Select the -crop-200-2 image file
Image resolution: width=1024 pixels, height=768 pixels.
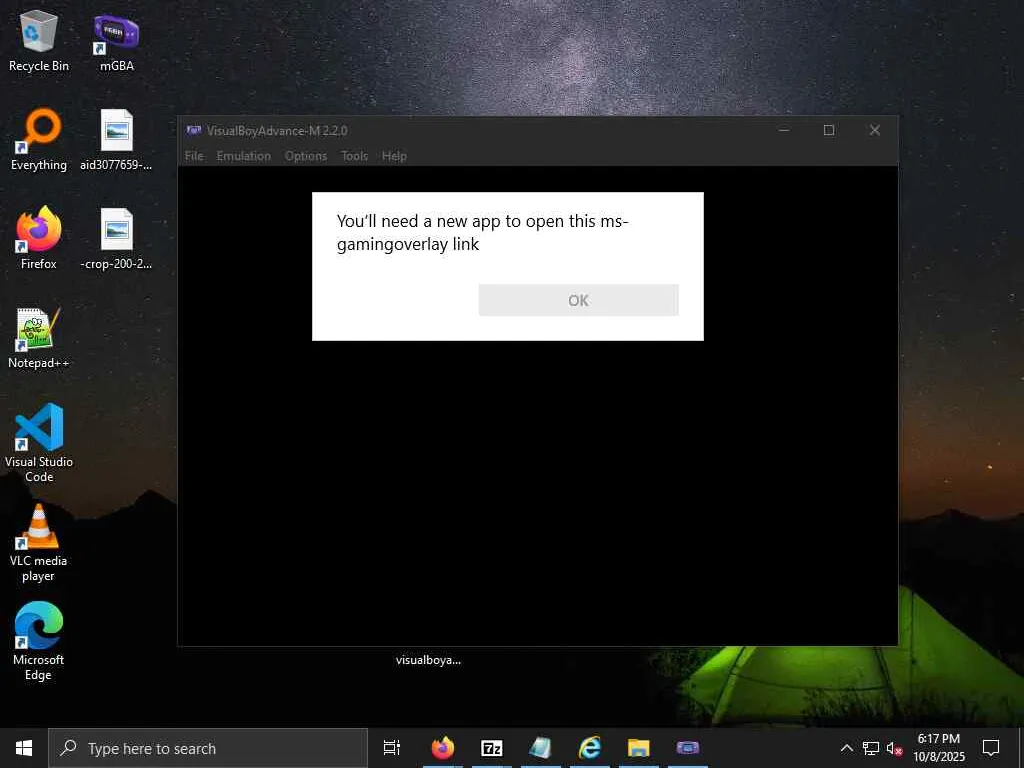point(116,238)
